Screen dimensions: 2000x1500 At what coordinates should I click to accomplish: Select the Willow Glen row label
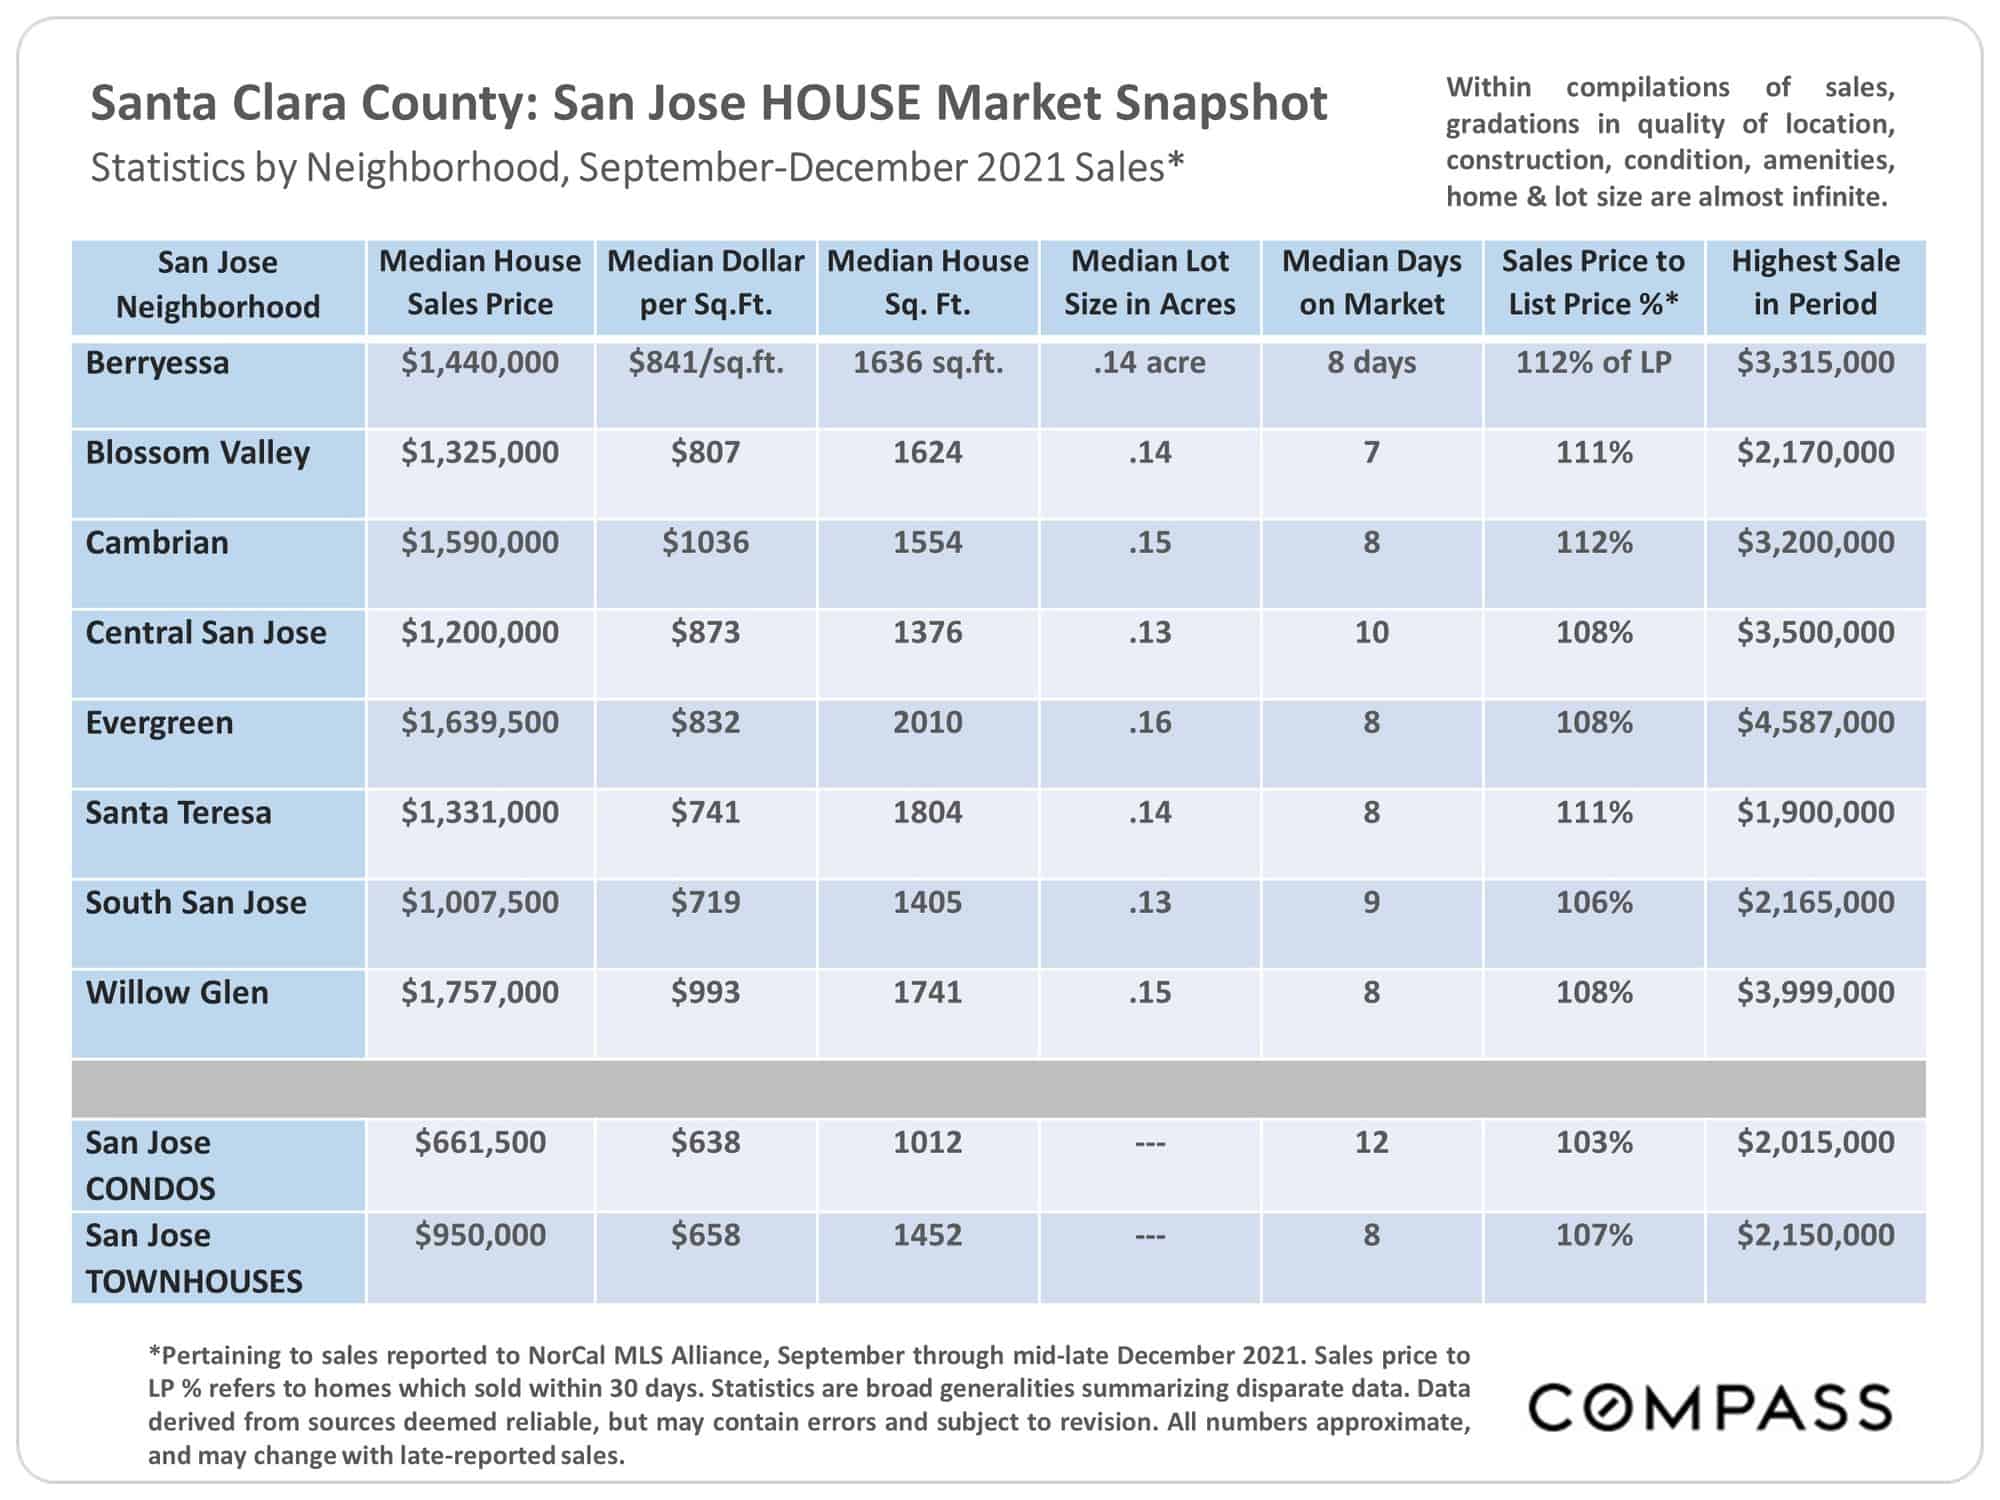click(218, 1013)
